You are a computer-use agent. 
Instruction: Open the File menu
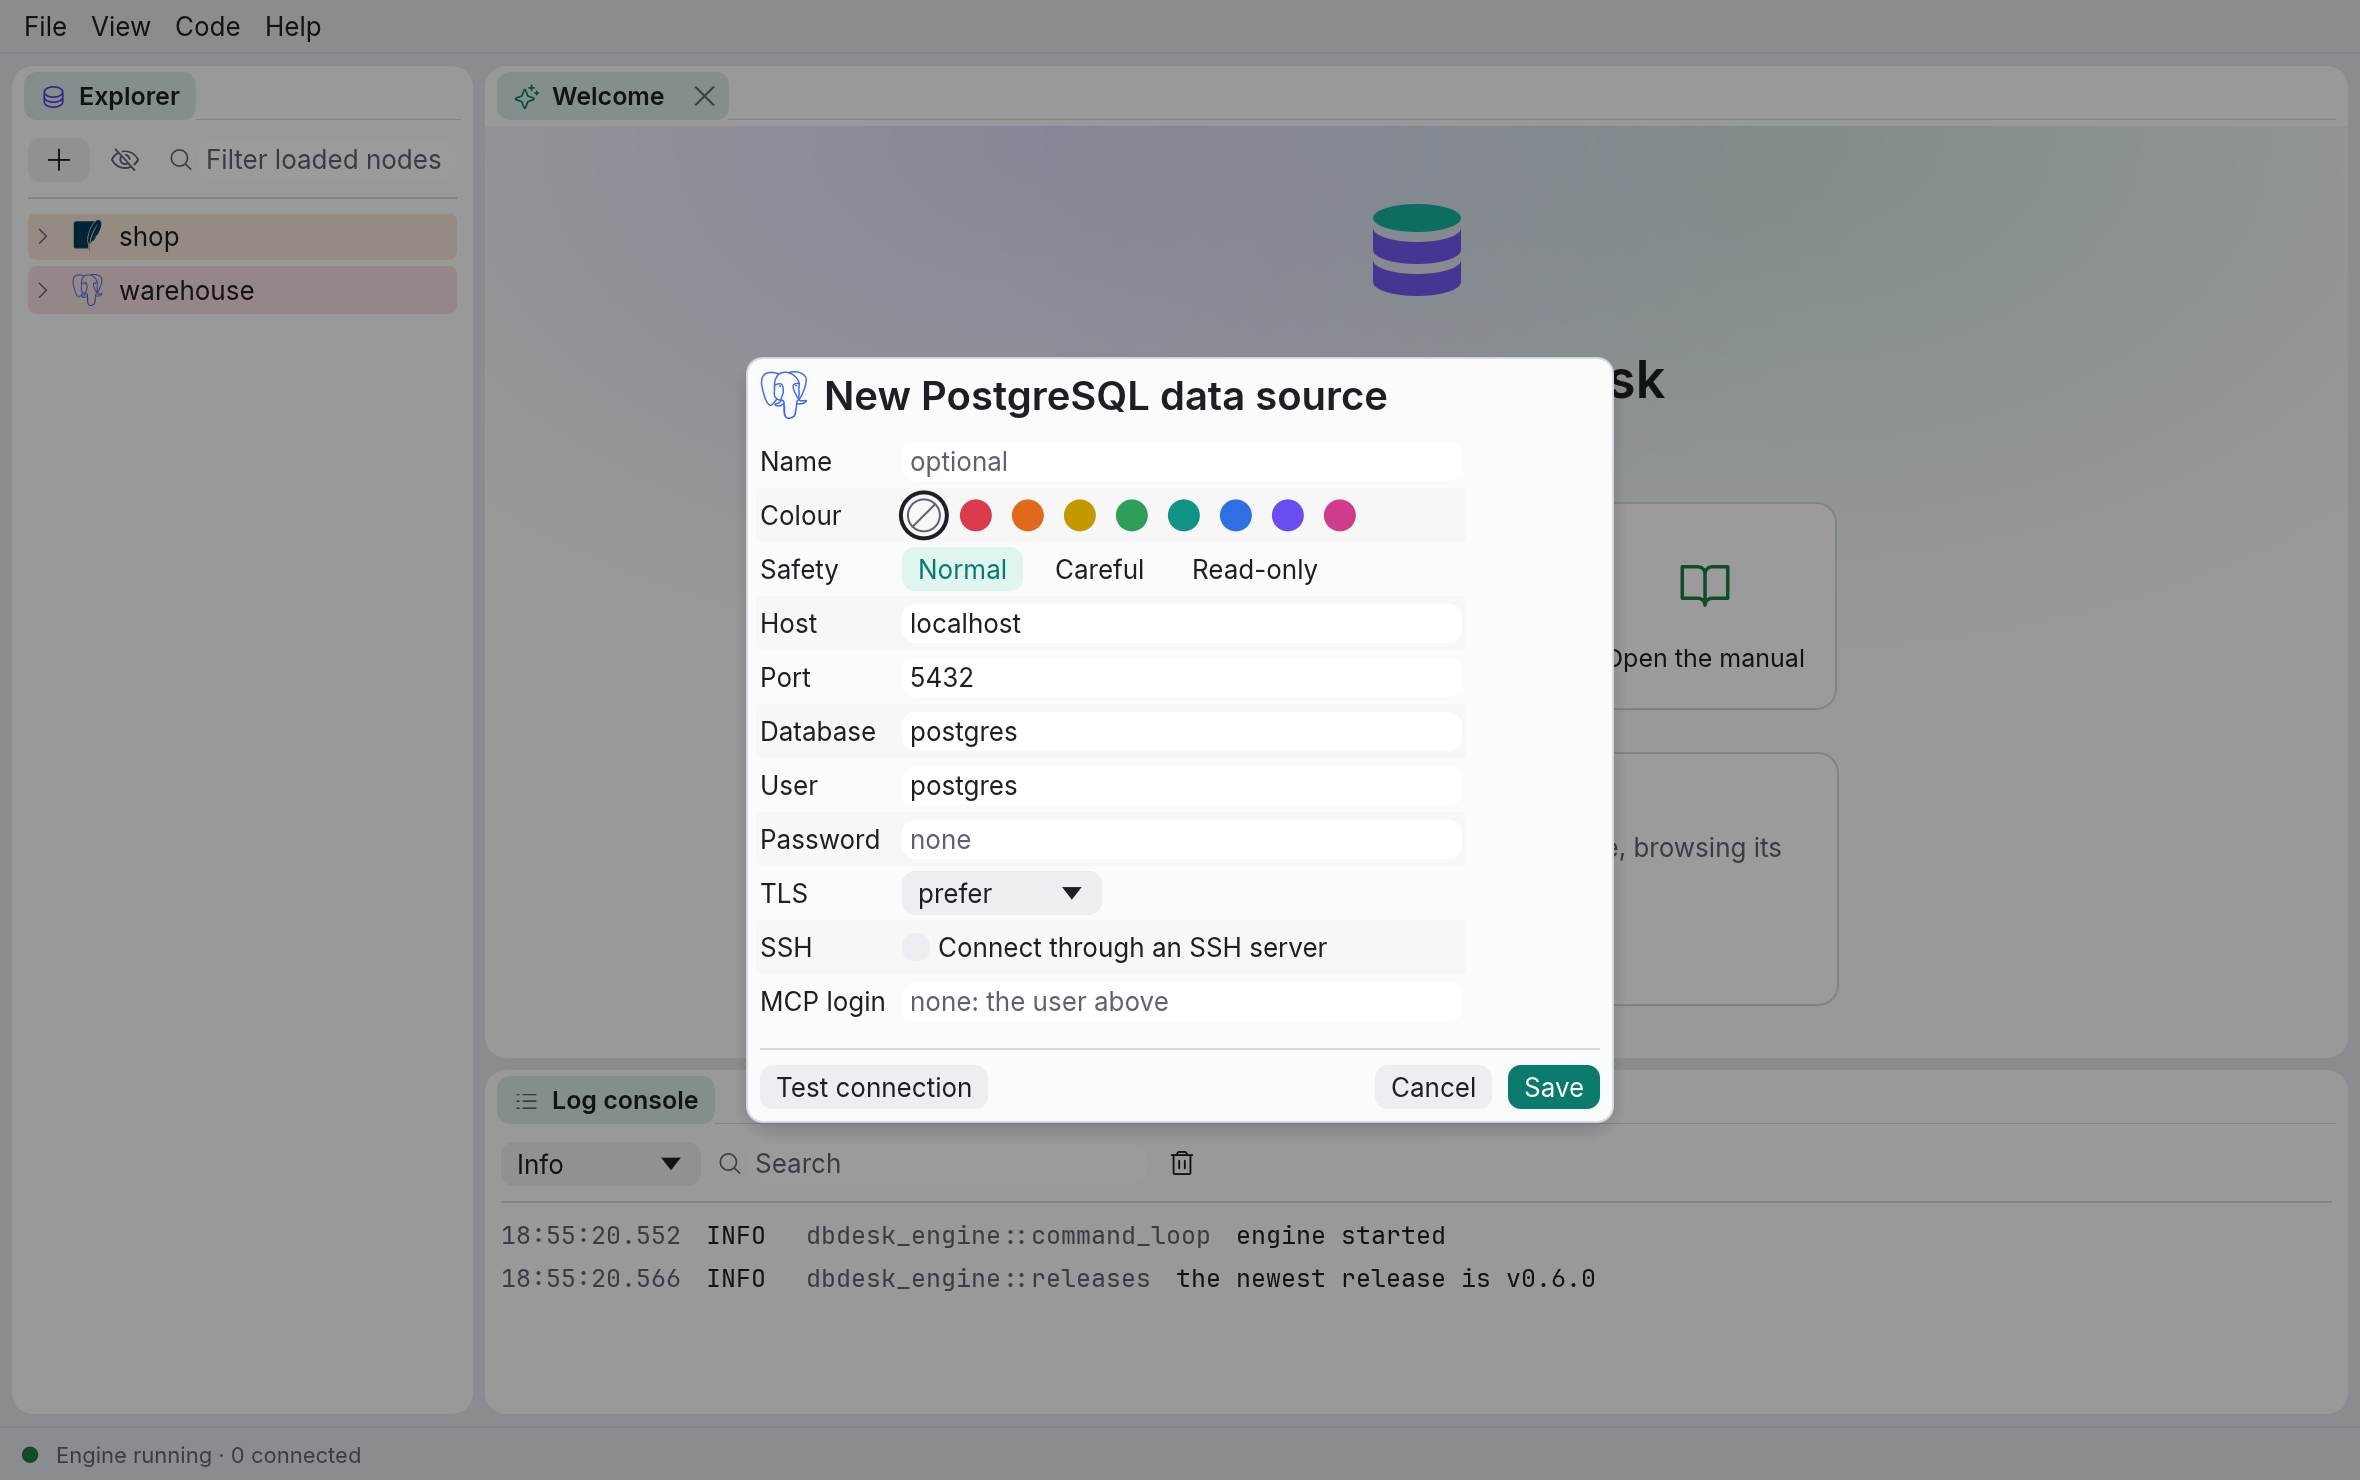point(45,26)
